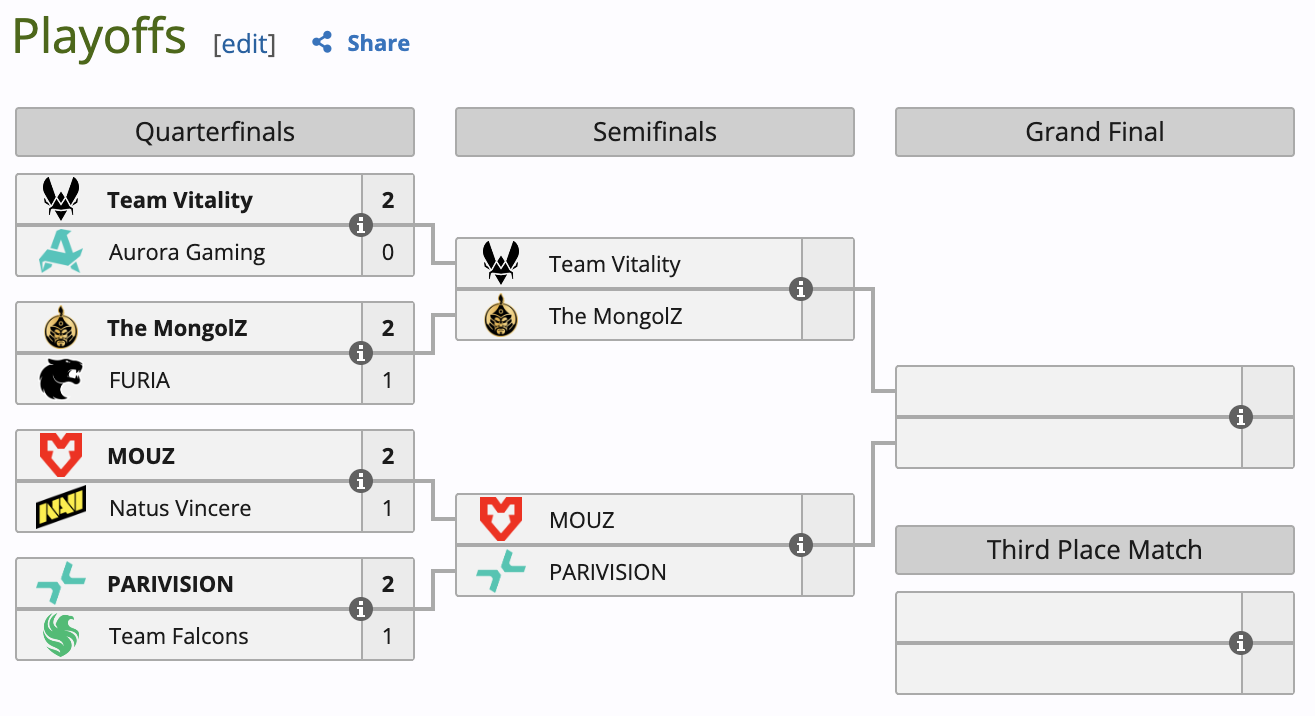The image size is (1315, 716).
Task: Click the Grand Final match info icon
Action: point(1241,417)
